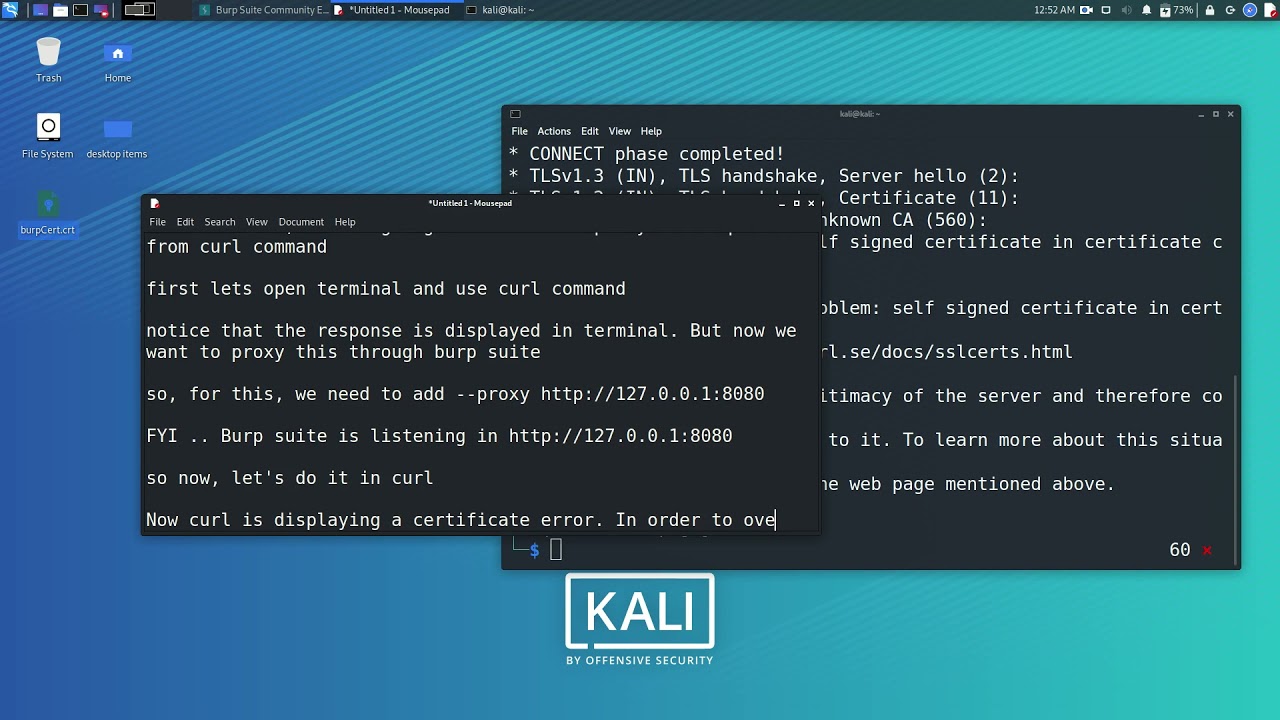Toggle the volume speaker icon in the tray
1280x720 pixels.
1127,10
